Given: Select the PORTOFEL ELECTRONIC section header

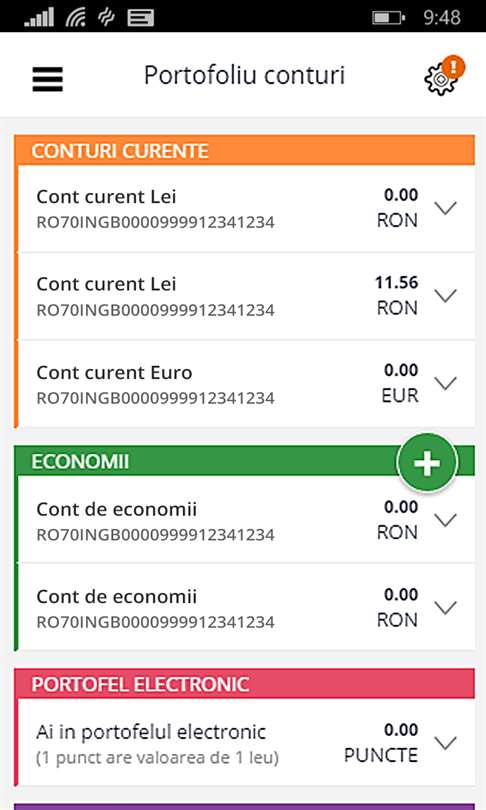Looking at the screenshot, I should (x=244, y=683).
